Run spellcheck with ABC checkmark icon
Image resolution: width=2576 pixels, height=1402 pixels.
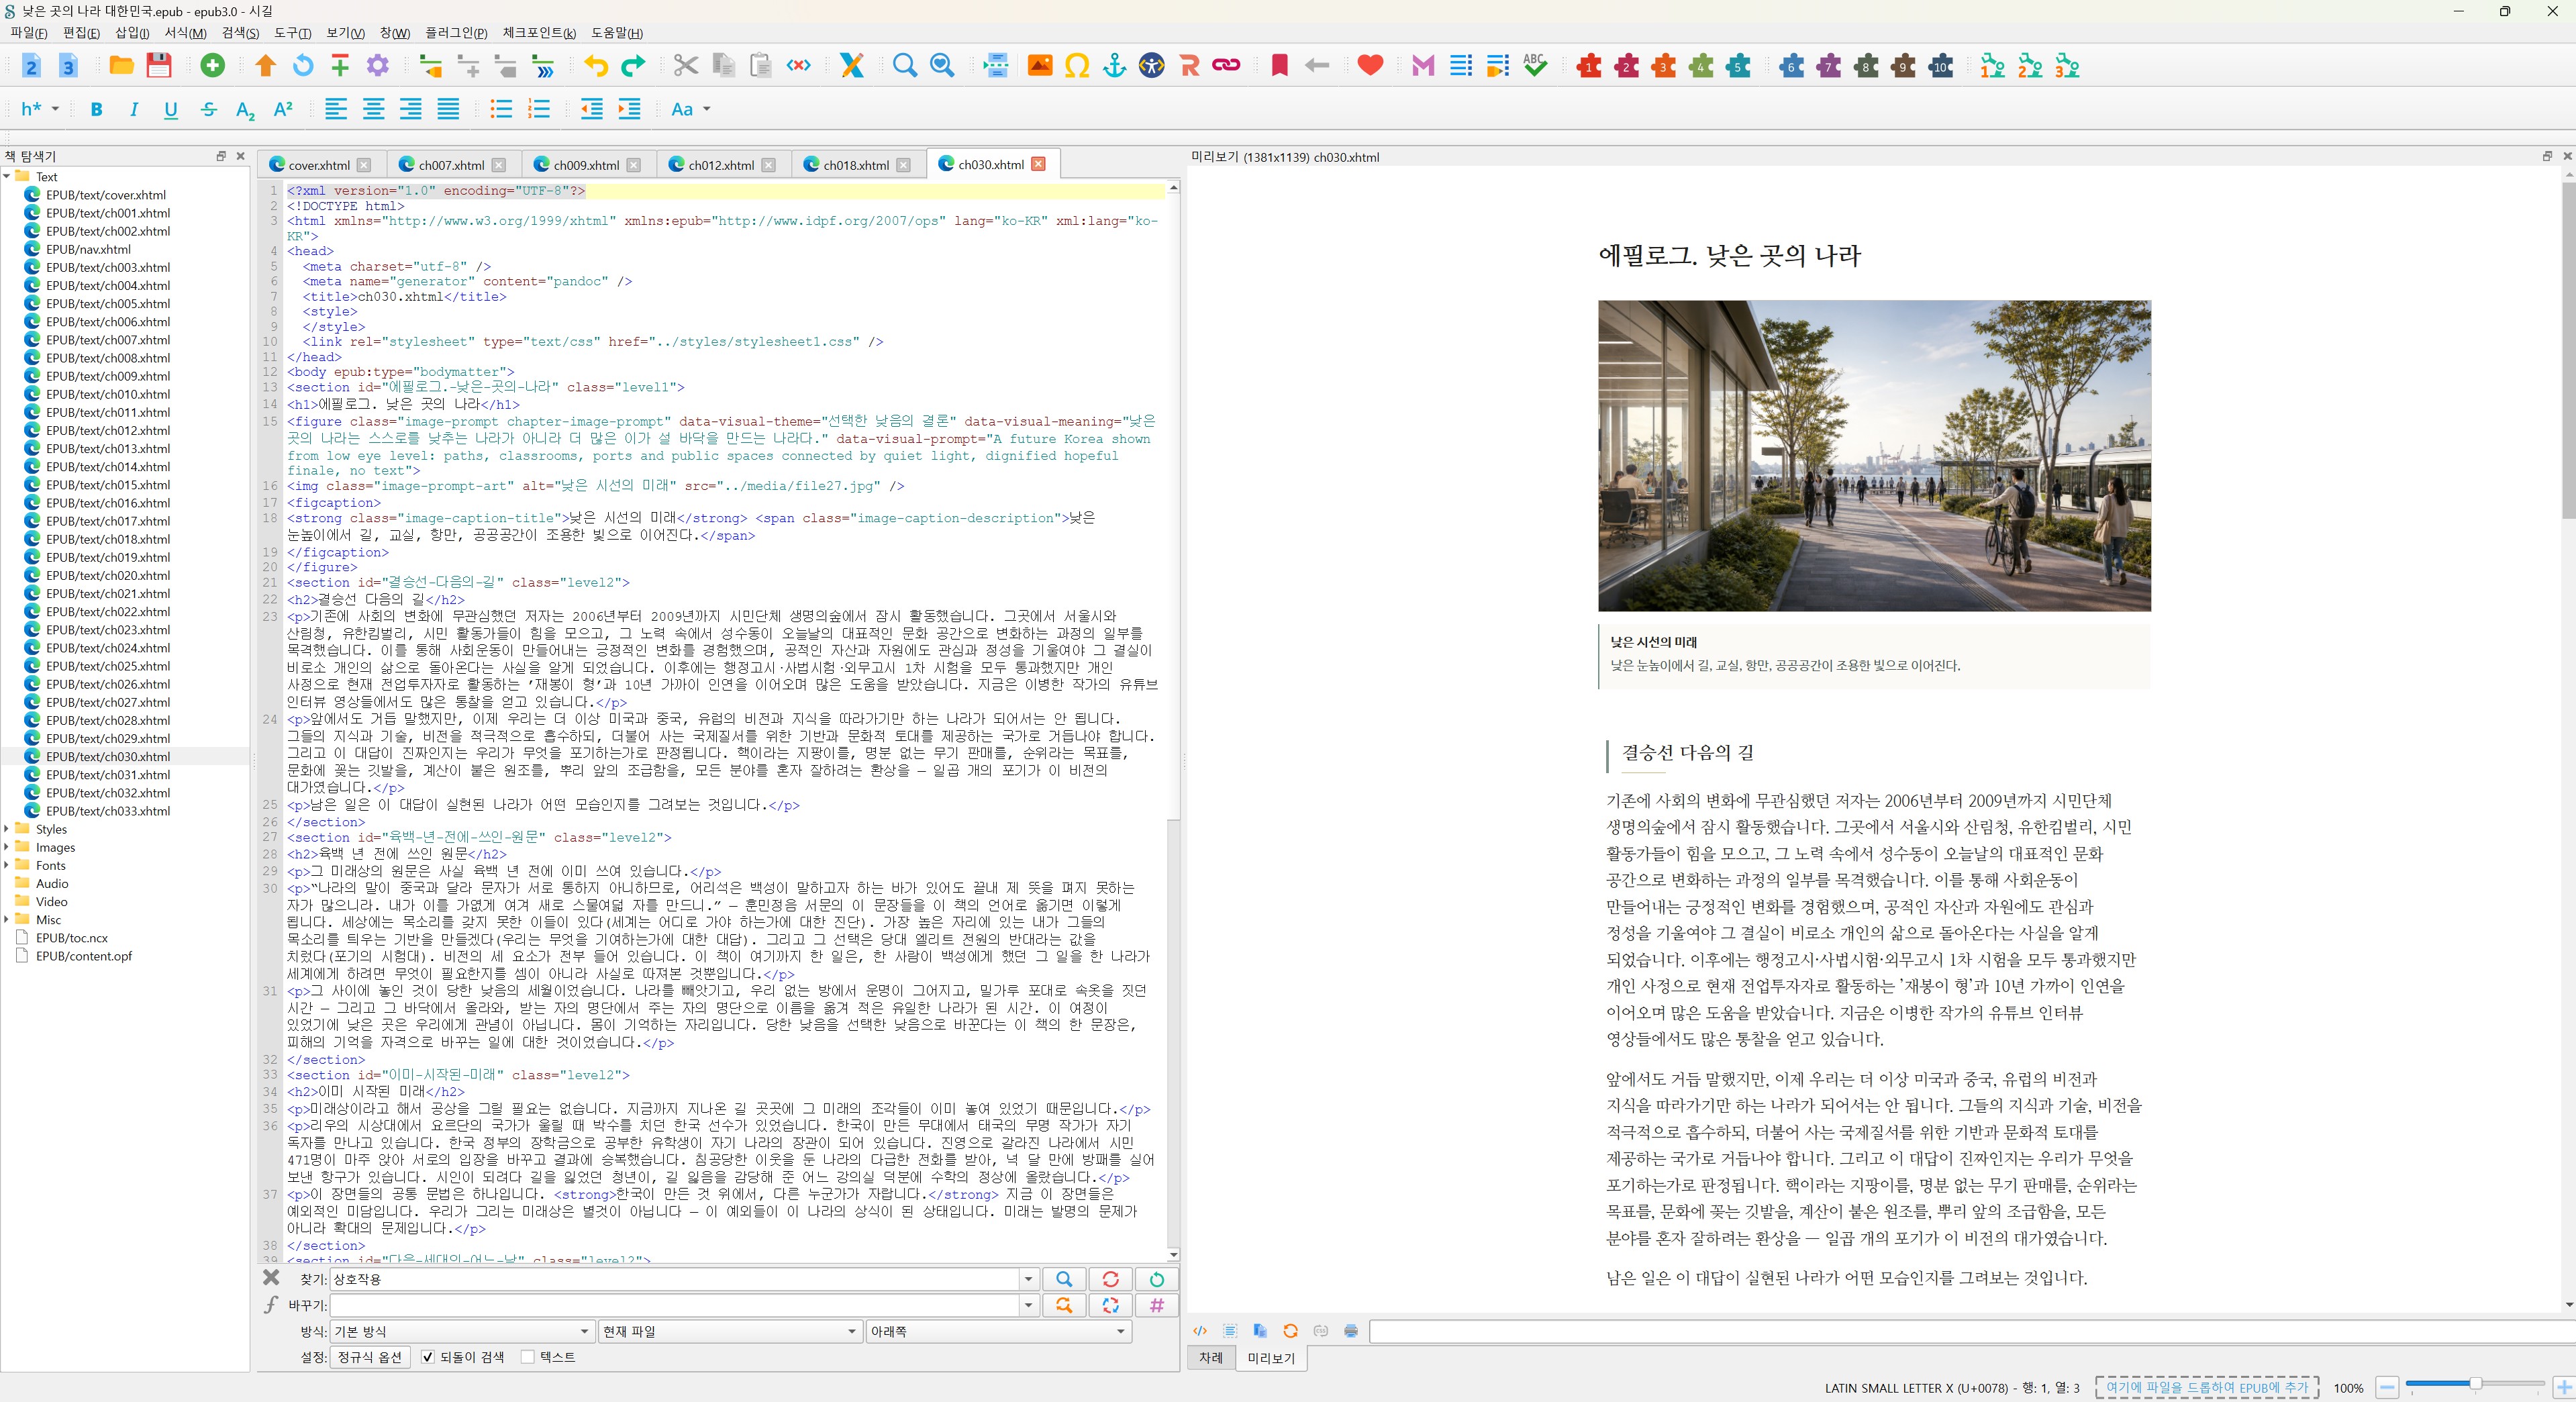tap(1535, 66)
